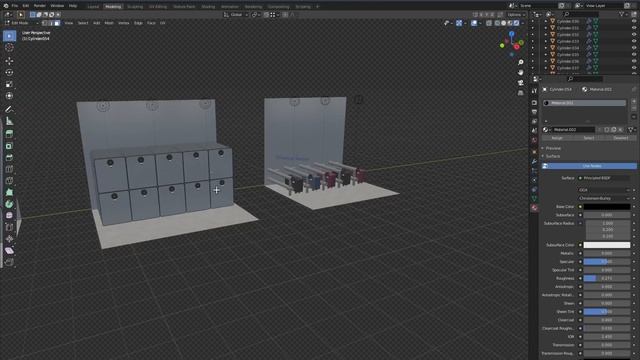
Task: Open the Render menu
Action: (40, 6)
